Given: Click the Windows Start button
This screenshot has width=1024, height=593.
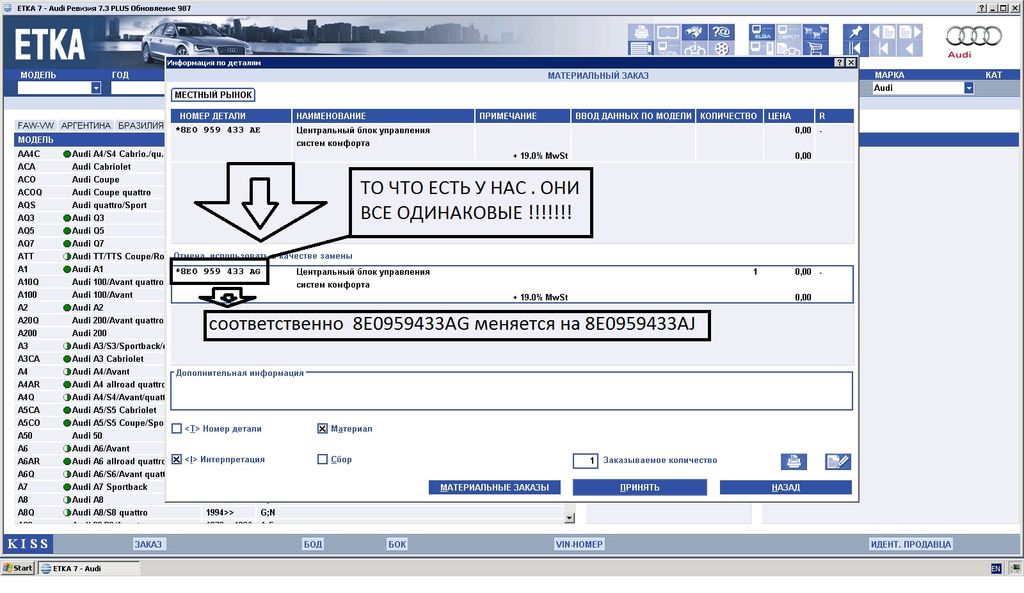Looking at the screenshot, I should (x=18, y=568).
